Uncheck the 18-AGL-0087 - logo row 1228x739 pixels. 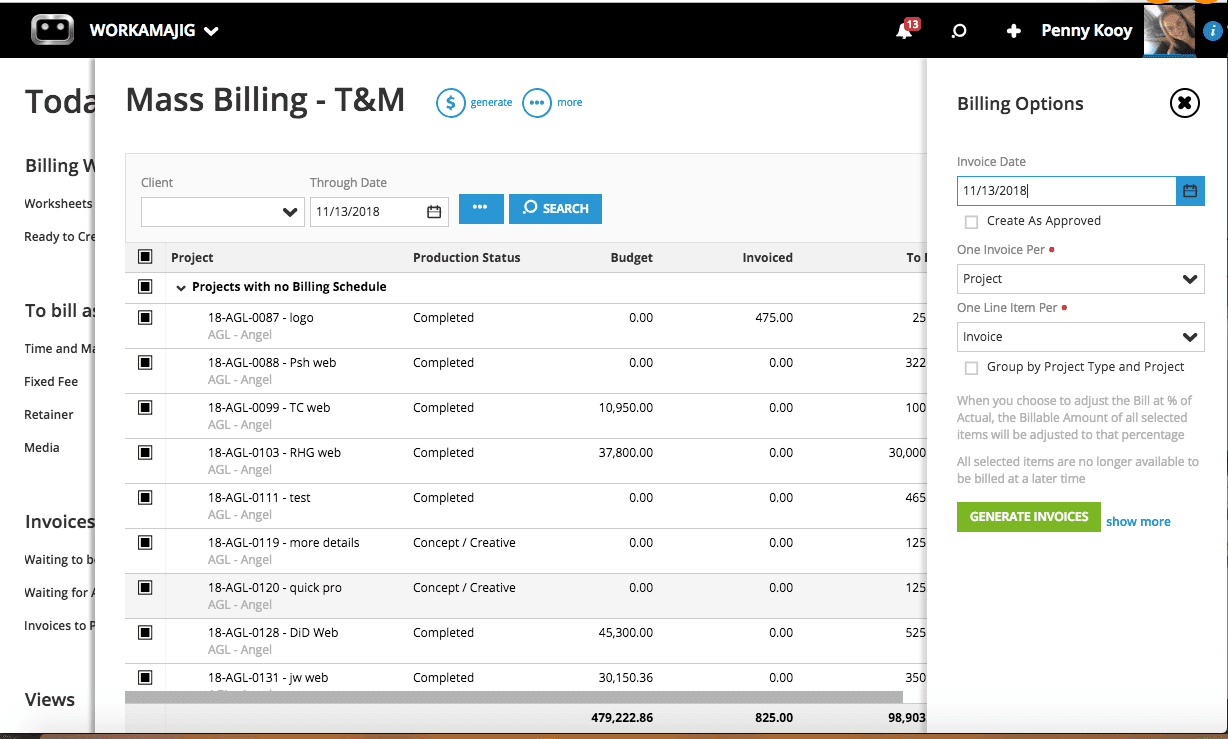[145, 317]
